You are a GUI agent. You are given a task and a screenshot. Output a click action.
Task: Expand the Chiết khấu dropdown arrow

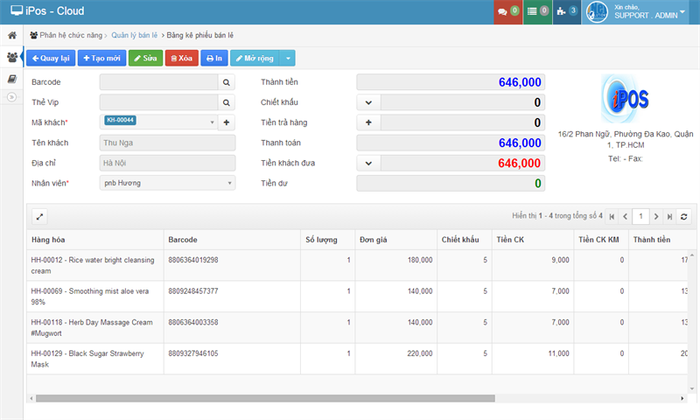click(x=368, y=102)
